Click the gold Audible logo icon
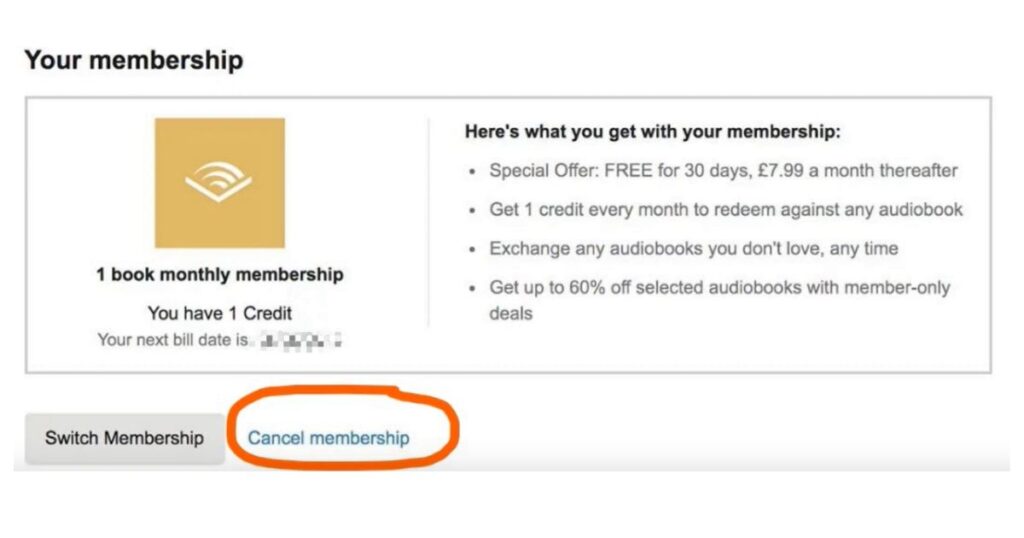Screen dimensions: 1024x538 tap(219, 183)
